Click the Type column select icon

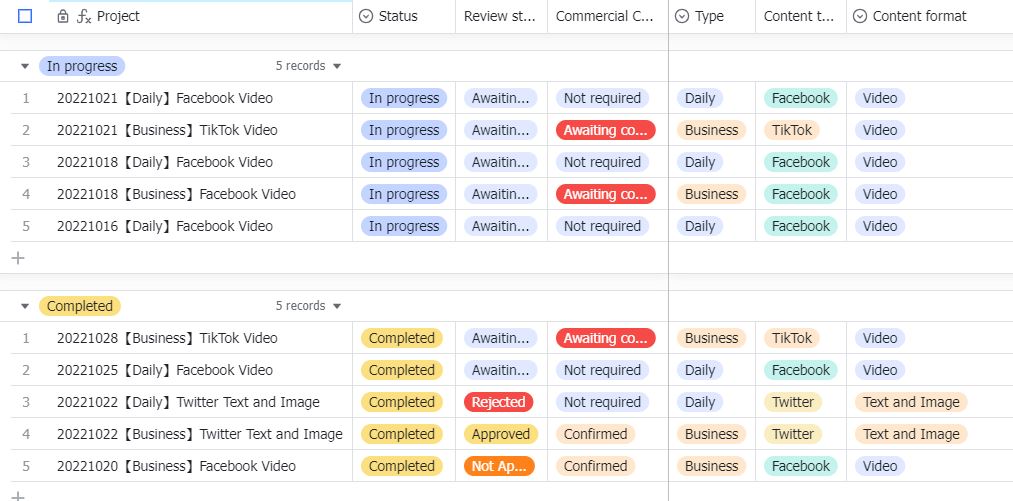point(682,17)
